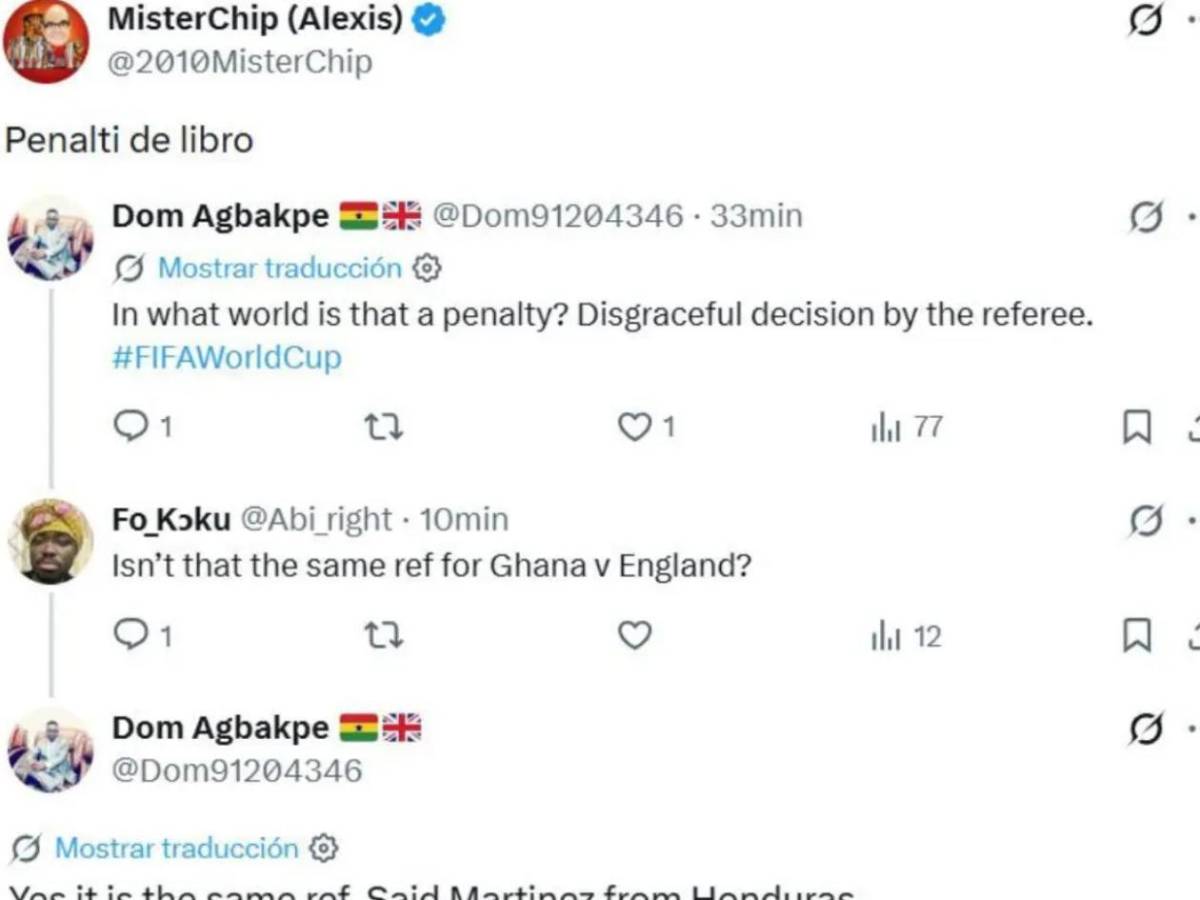This screenshot has height=900, width=1200.
Task: Show translation of Dom's first tweet
Action: (279, 268)
